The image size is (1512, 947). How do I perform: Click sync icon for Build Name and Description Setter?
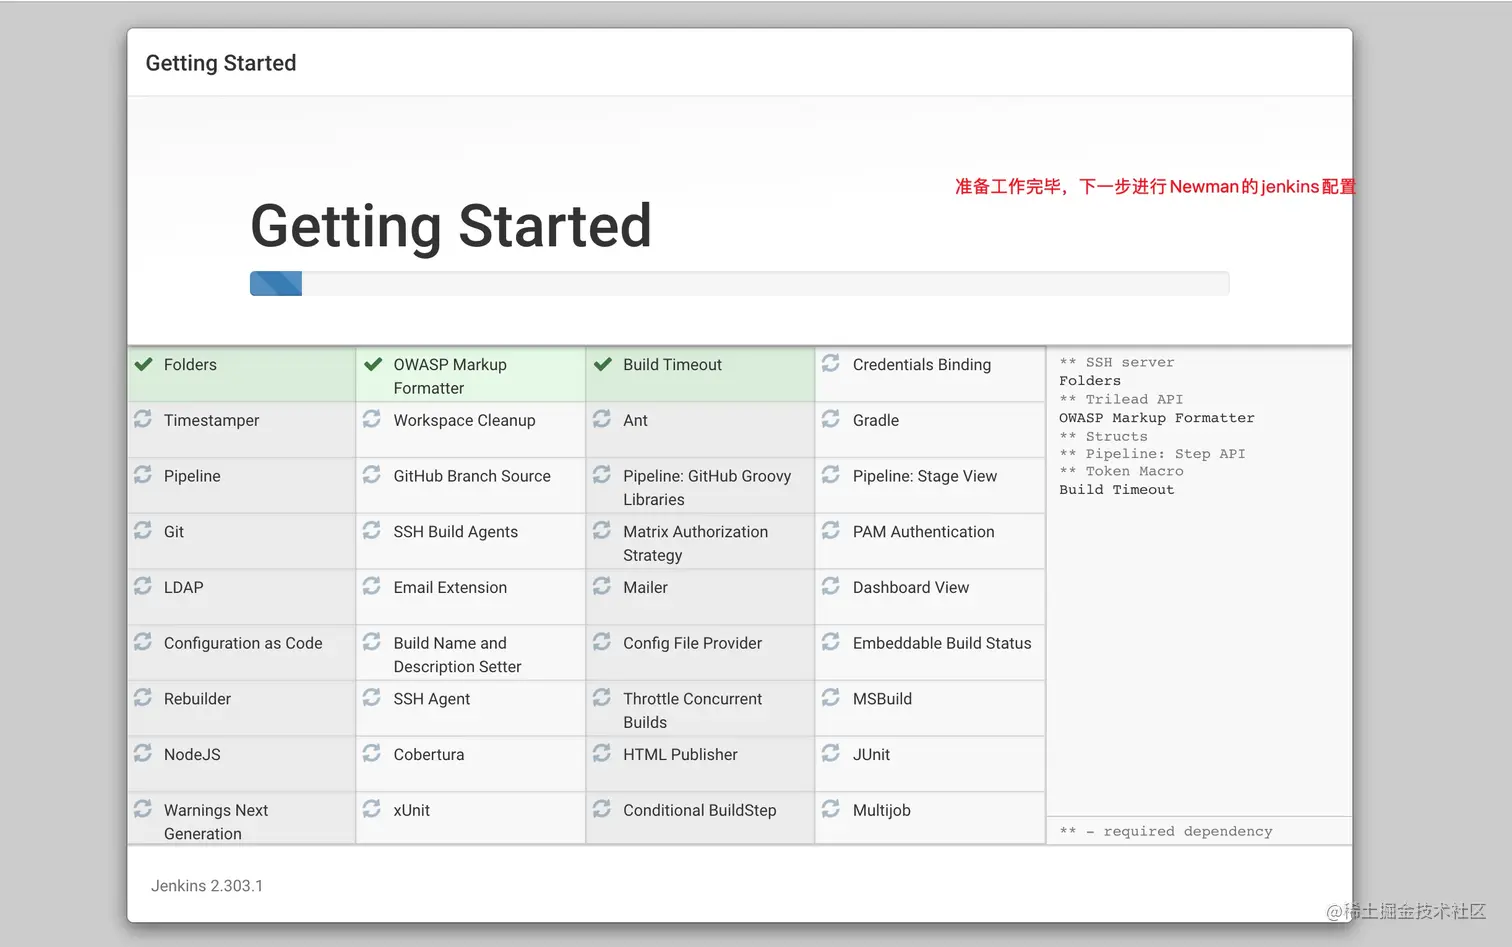pos(372,642)
